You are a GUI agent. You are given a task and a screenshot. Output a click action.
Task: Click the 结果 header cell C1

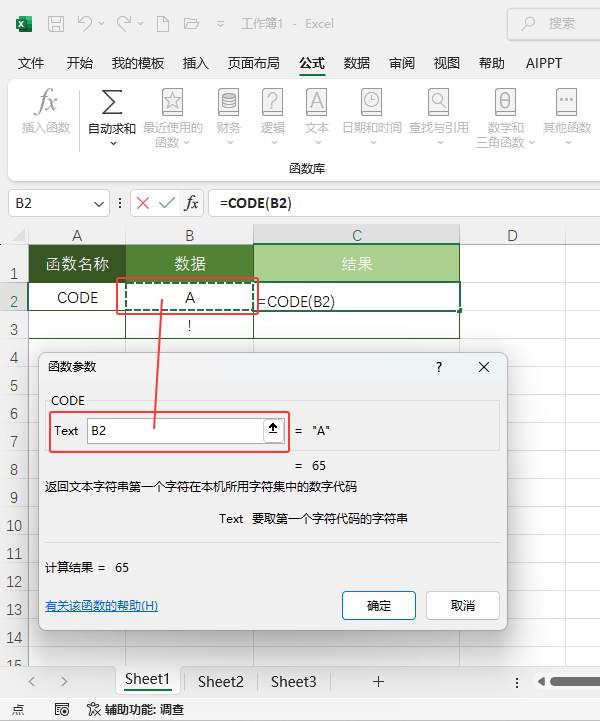coord(356,263)
